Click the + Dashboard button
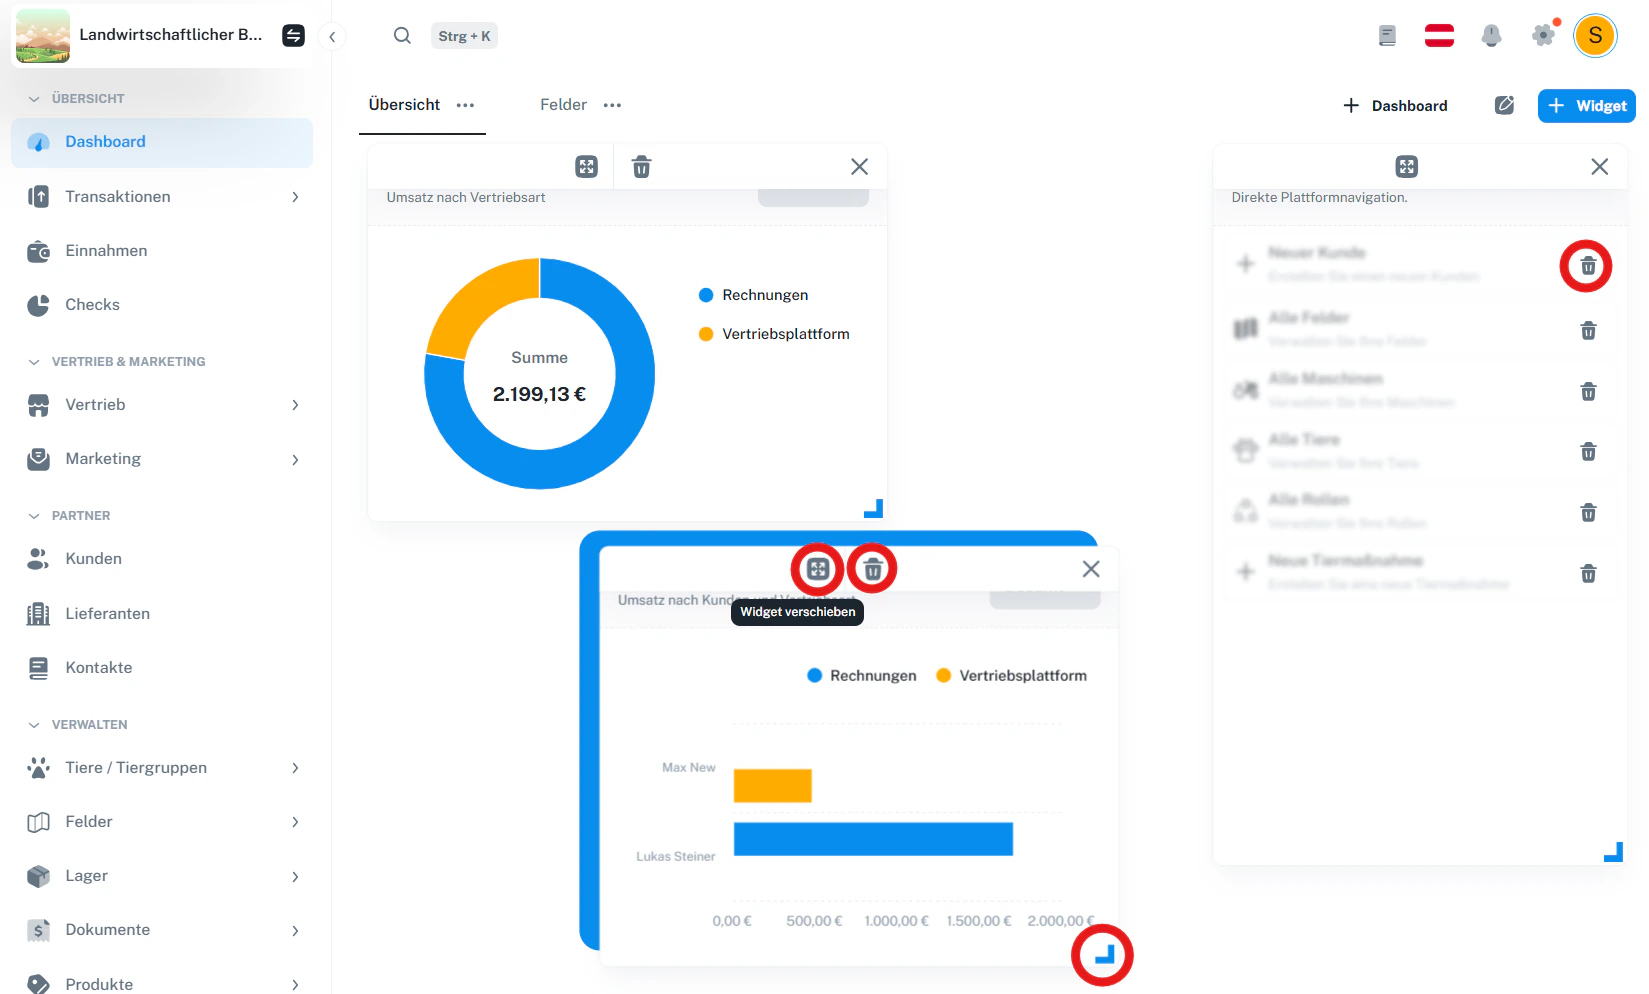The height and width of the screenshot is (994, 1649). click(x=1395, y=105)
